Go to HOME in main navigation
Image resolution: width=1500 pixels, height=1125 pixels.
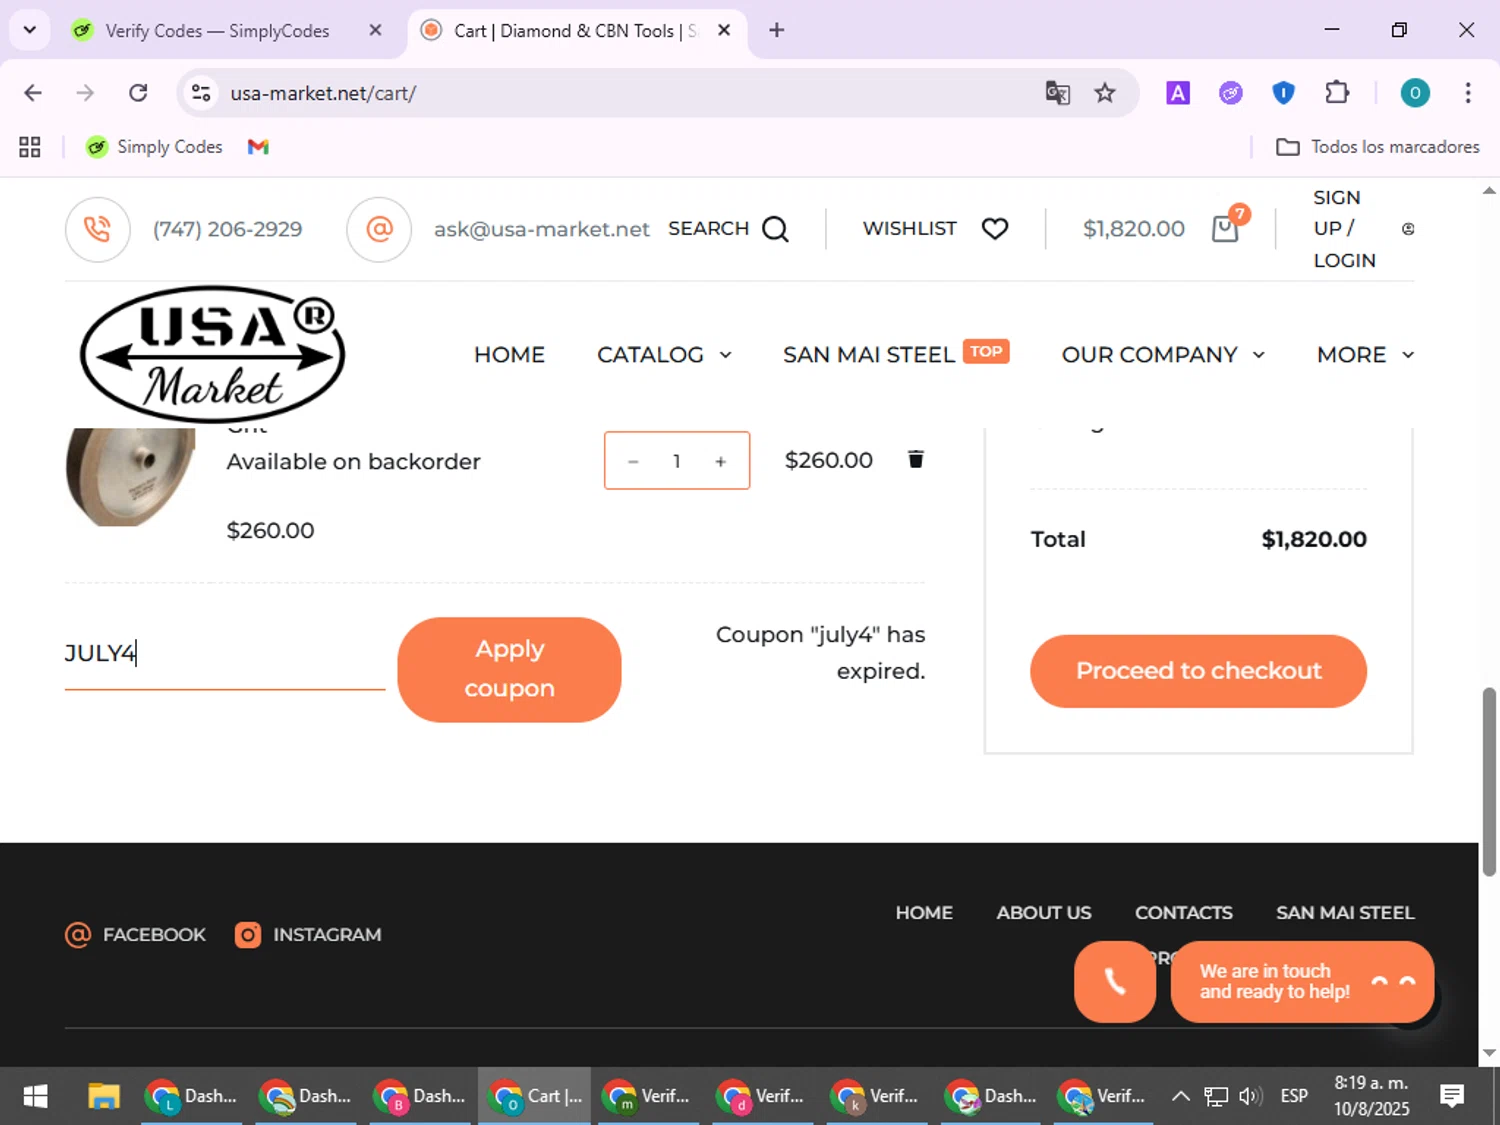[x=509, y=355]
